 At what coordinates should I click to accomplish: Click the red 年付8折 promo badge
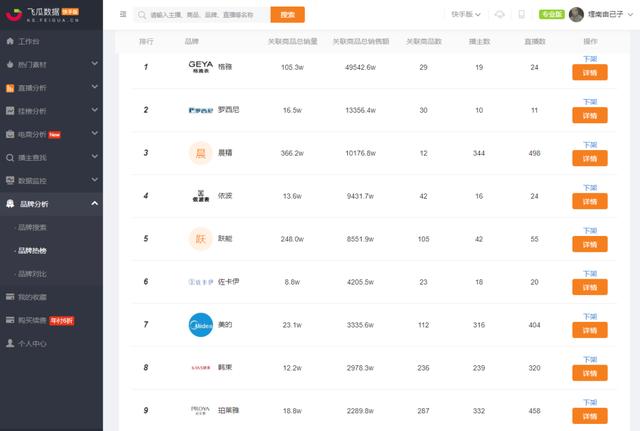62,321
